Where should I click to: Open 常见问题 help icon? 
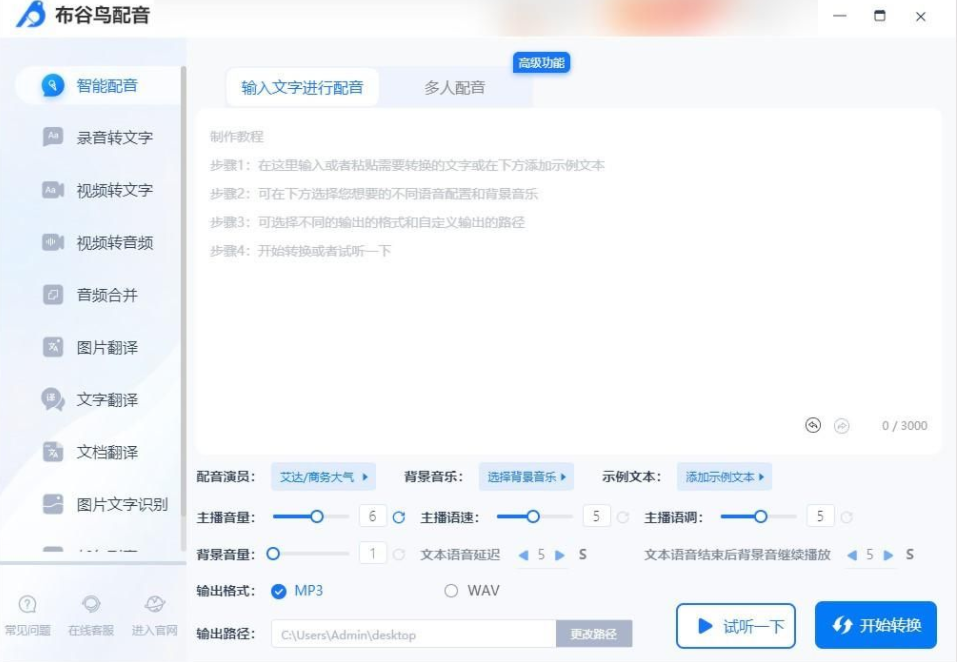click(x=27, y=604)
